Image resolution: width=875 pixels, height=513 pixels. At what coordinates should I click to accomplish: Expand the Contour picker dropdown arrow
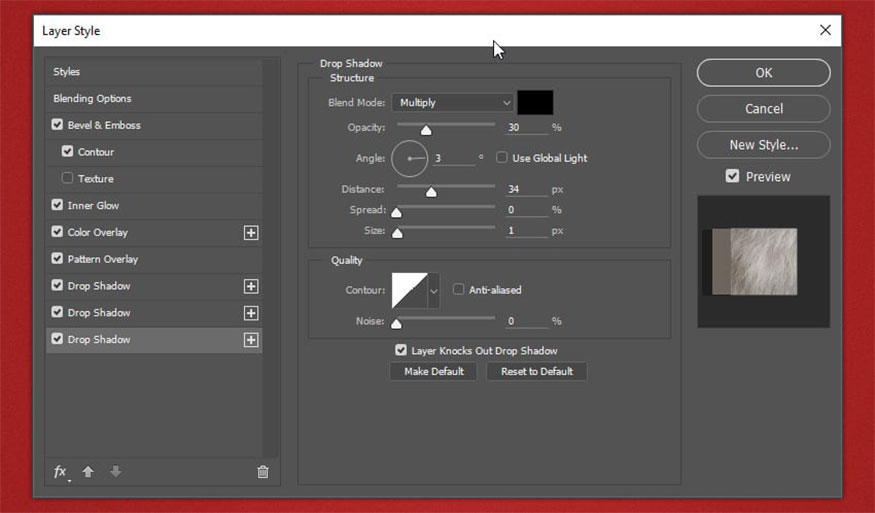434,290
